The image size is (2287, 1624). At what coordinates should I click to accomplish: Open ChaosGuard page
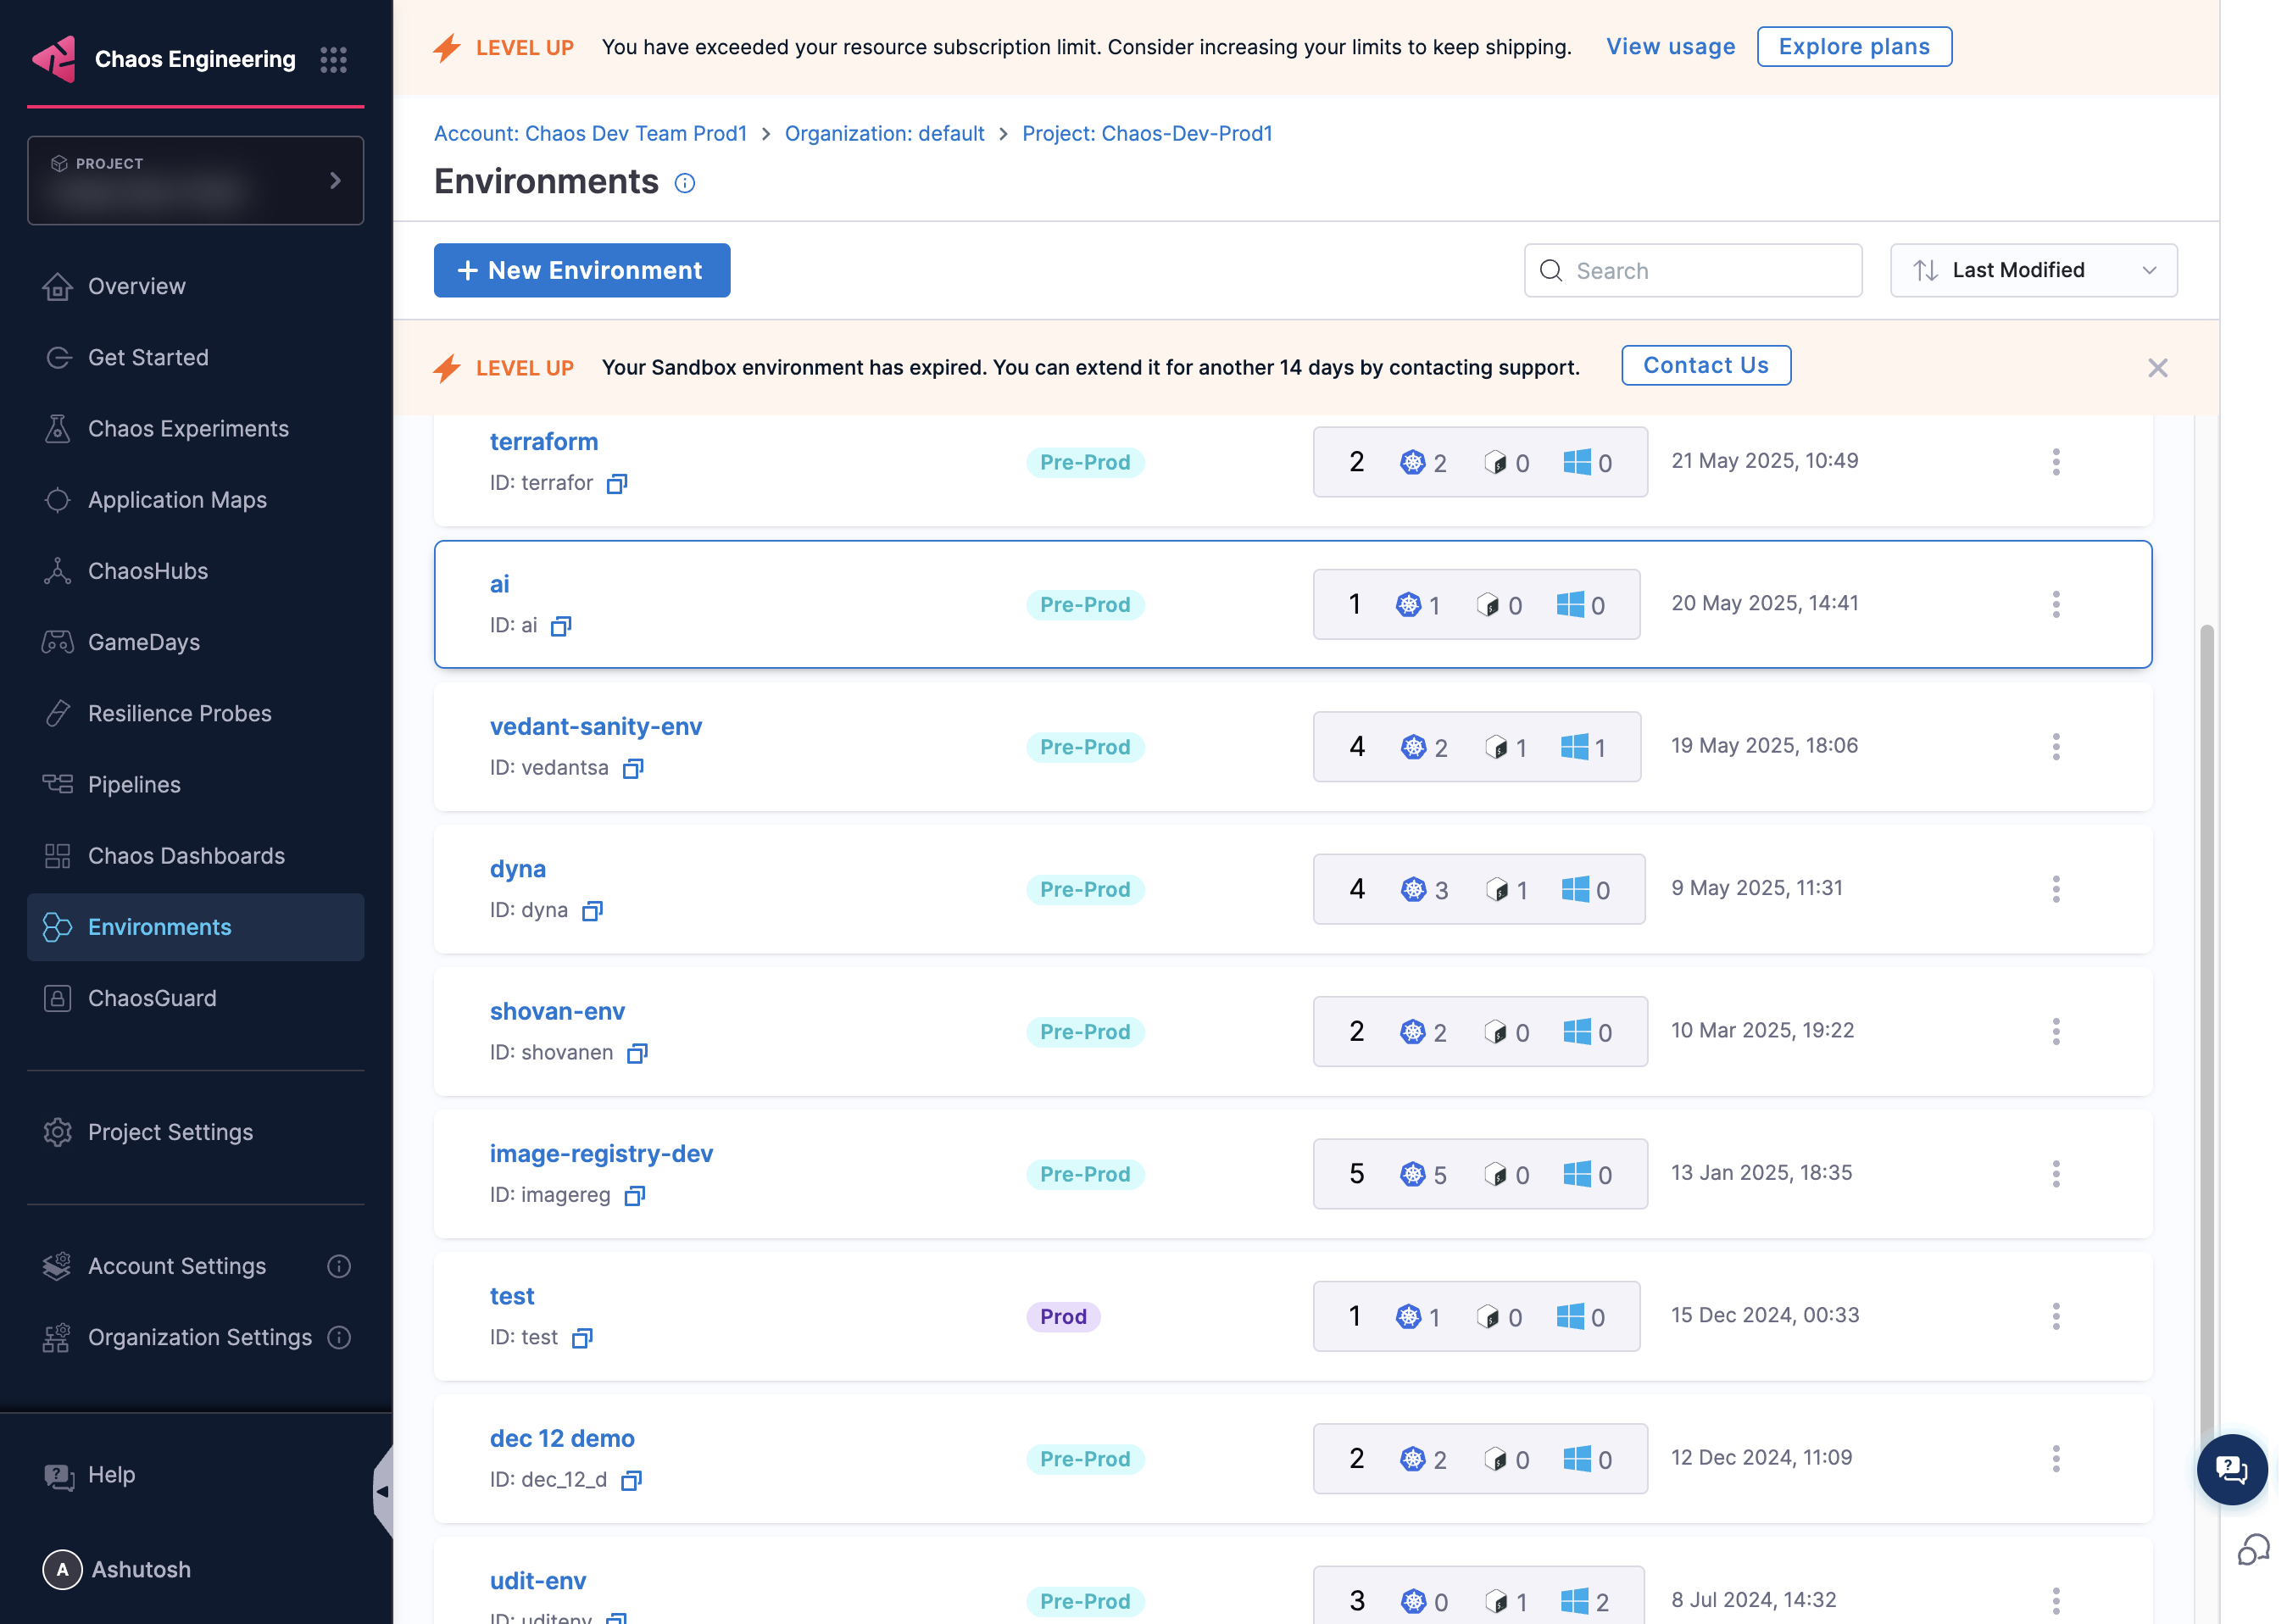pos(152,998)
